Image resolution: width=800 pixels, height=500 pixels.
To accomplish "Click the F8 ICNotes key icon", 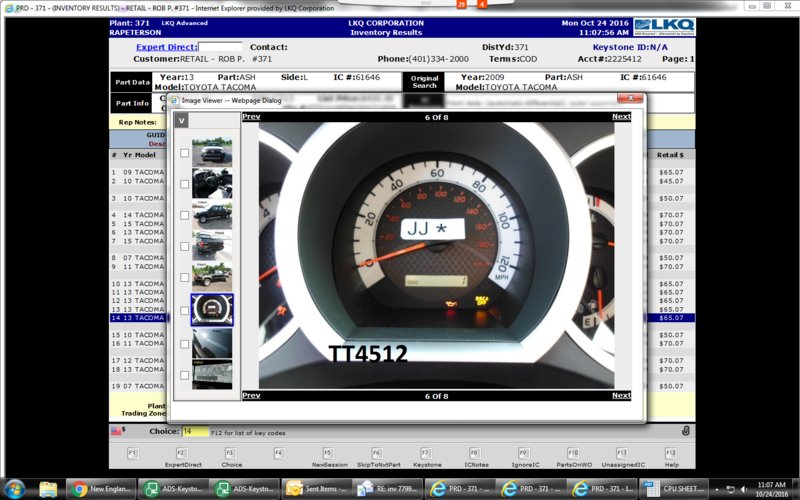I will (475, 453).
